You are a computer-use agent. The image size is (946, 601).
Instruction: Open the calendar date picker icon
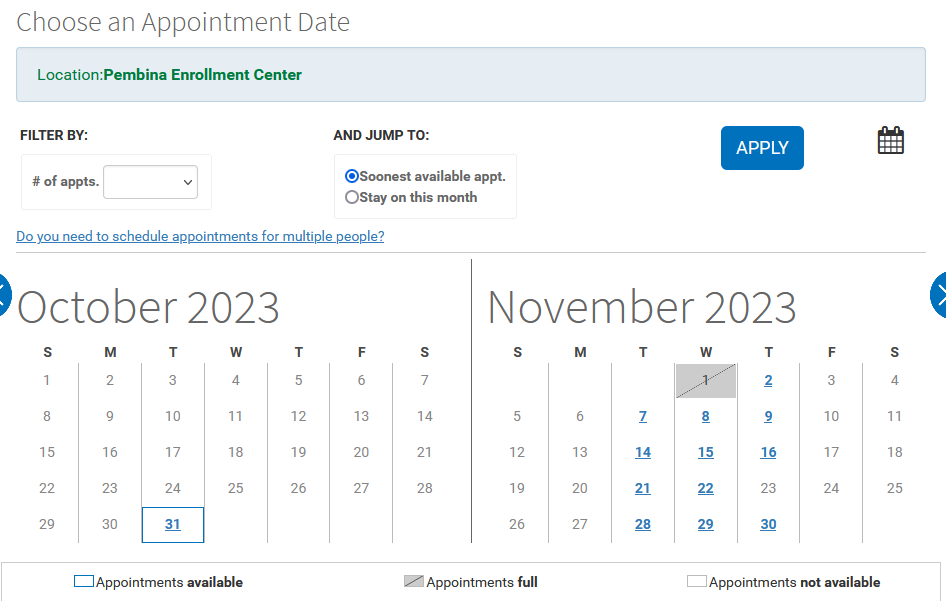tap(890, 141)
